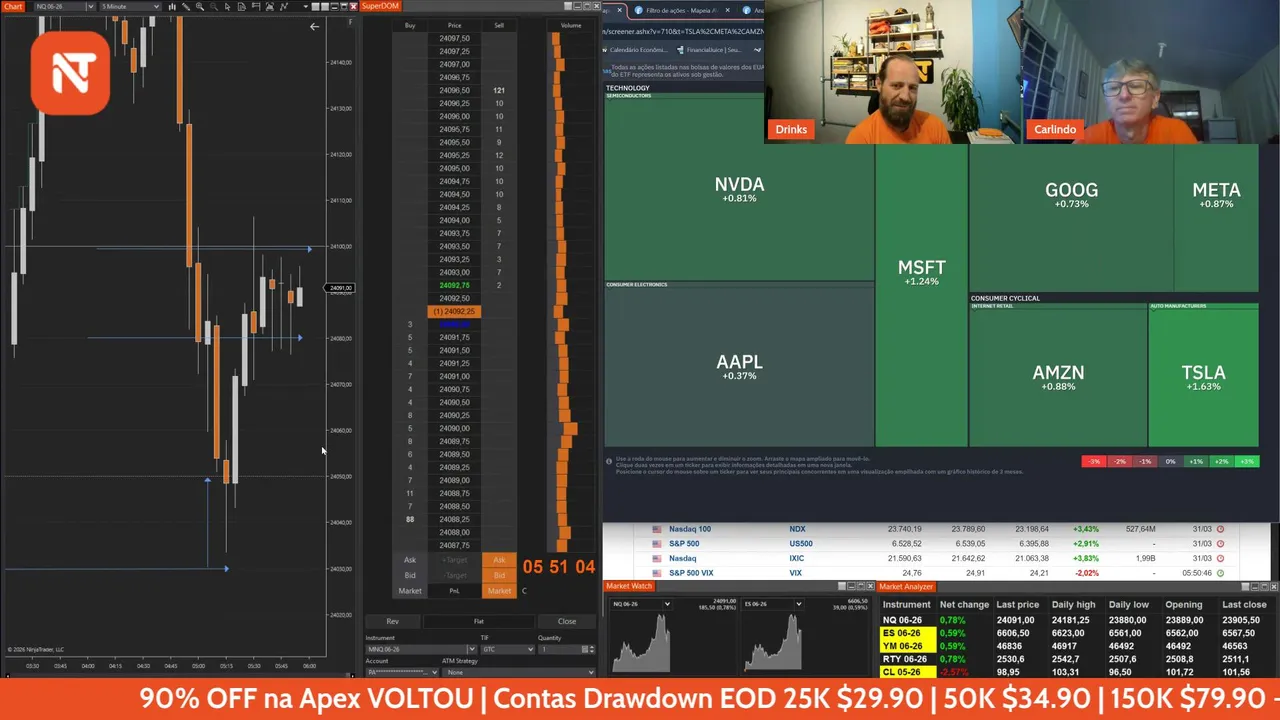The width and height of the screenshot is (1280, 720).
Task: Toggle the Chart Trader icon
Action: coord(256,7)
